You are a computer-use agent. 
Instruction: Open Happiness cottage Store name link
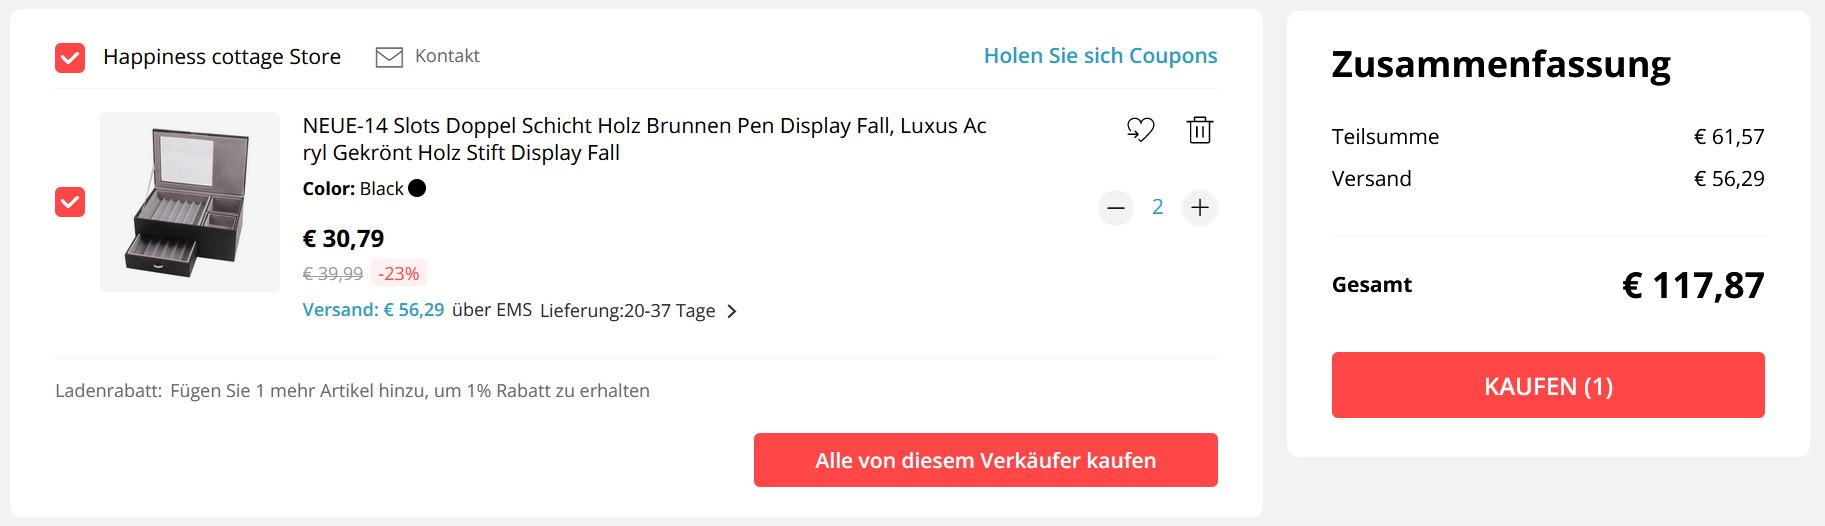[222, 57]
